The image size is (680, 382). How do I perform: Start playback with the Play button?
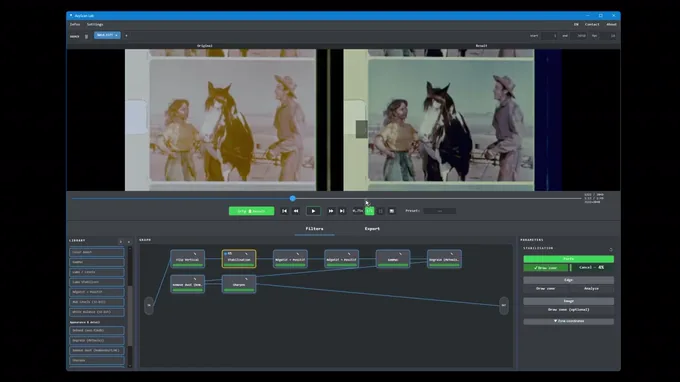click(x=313, y=211)
